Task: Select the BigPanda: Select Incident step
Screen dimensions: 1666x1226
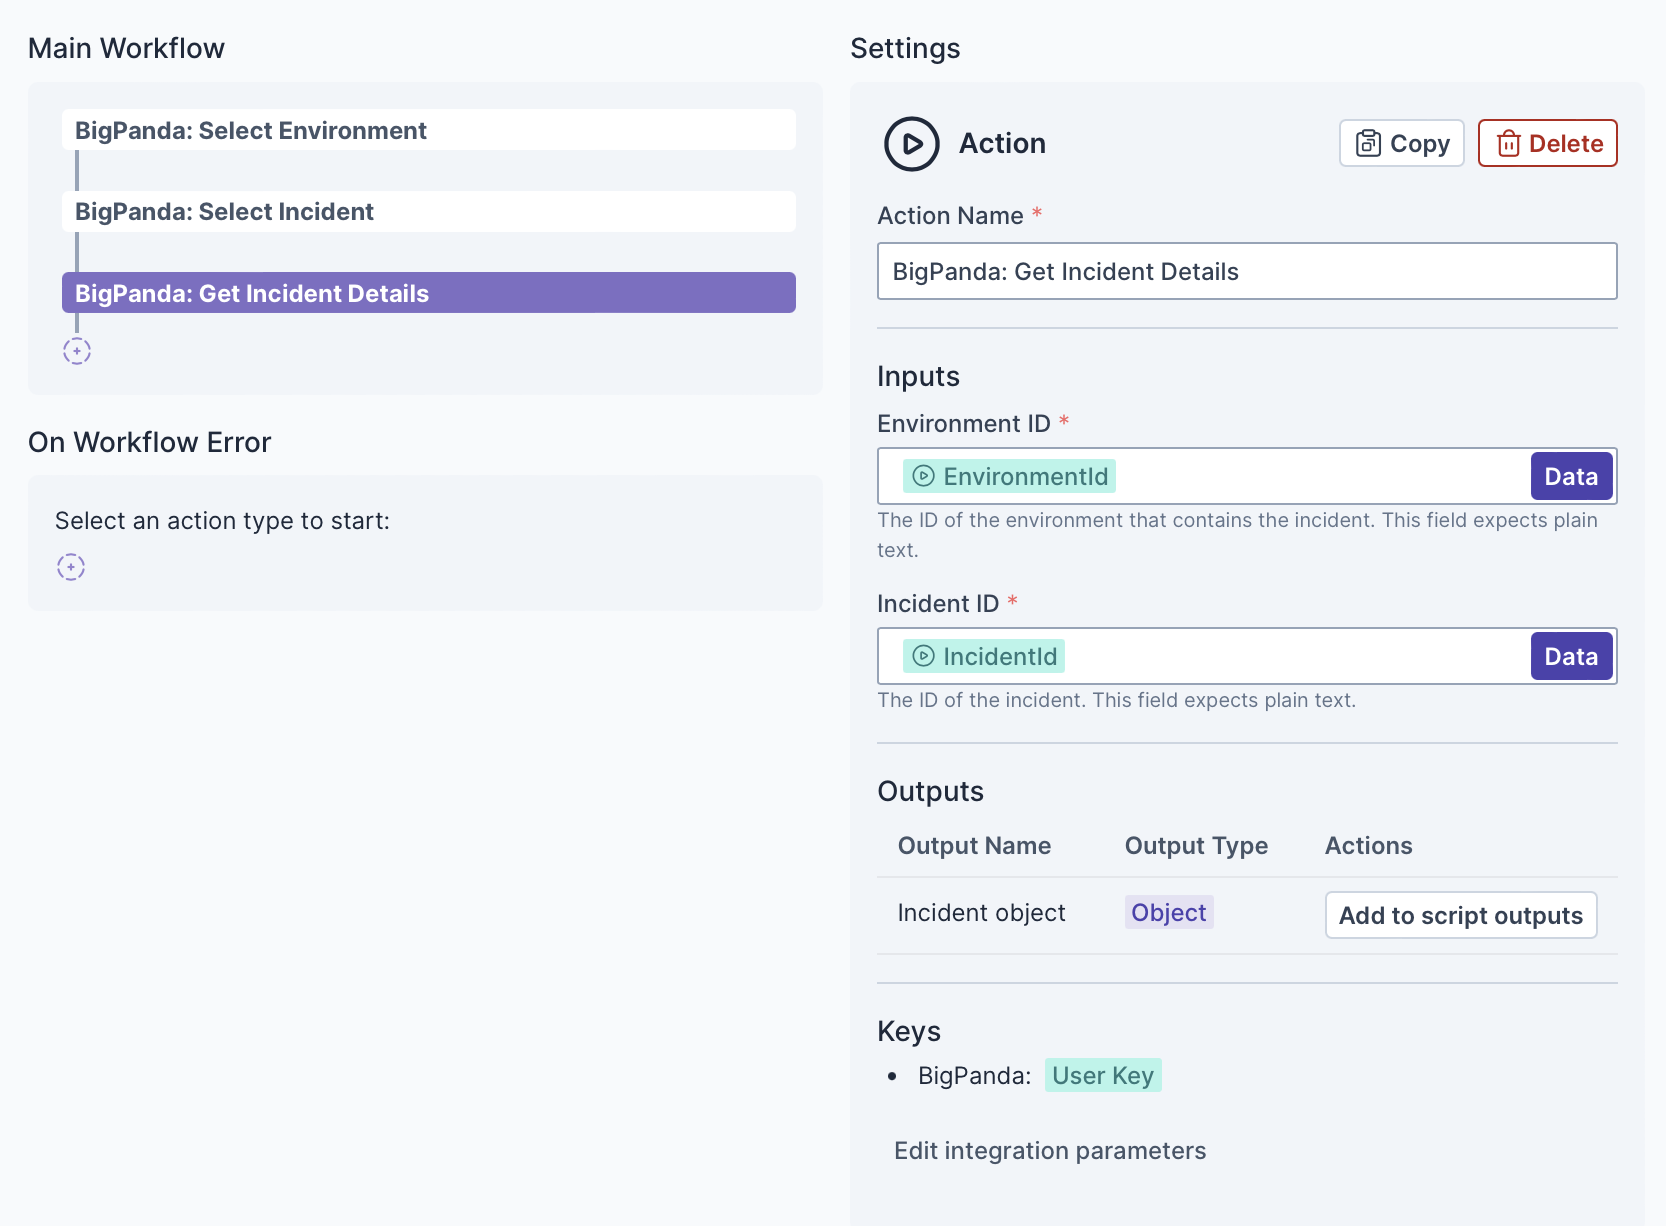Action: point(428,212)
